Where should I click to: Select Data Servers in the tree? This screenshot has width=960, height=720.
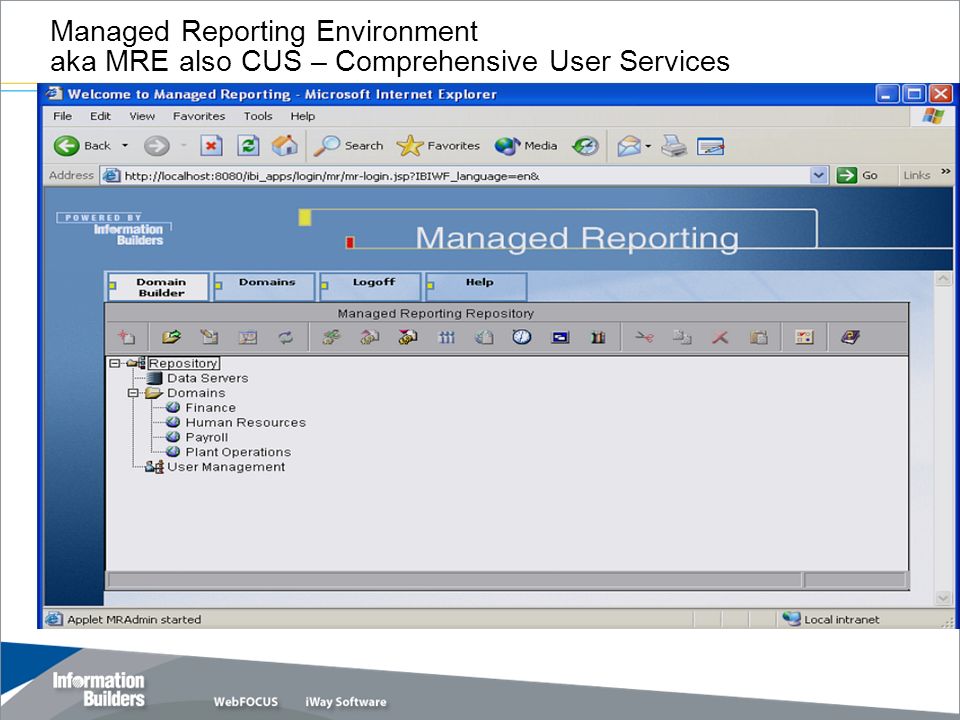click(208, 378)
